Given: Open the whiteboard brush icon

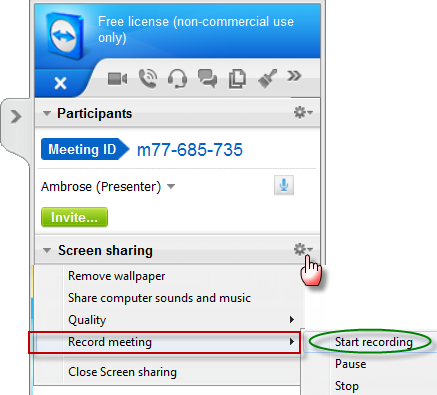Looking at the screenshot, I should pos(267,79).
